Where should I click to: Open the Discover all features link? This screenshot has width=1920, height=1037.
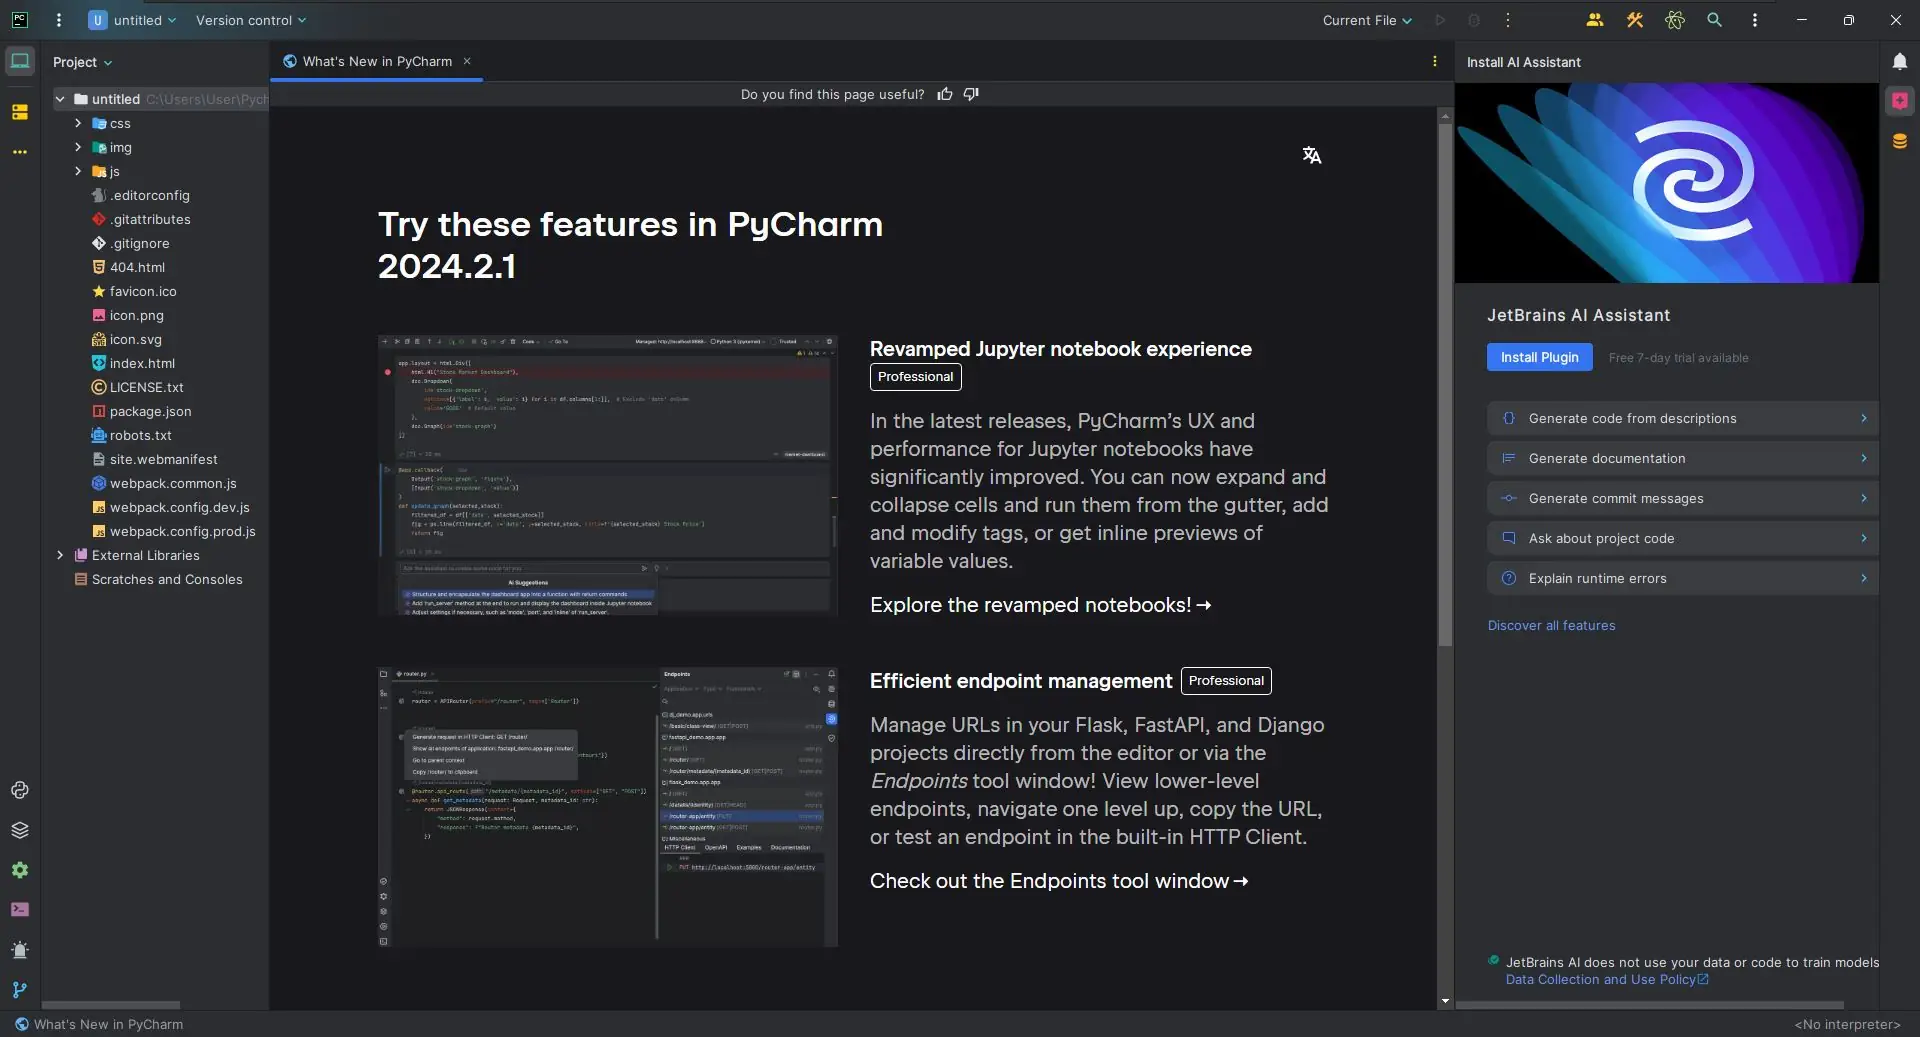1551,626
